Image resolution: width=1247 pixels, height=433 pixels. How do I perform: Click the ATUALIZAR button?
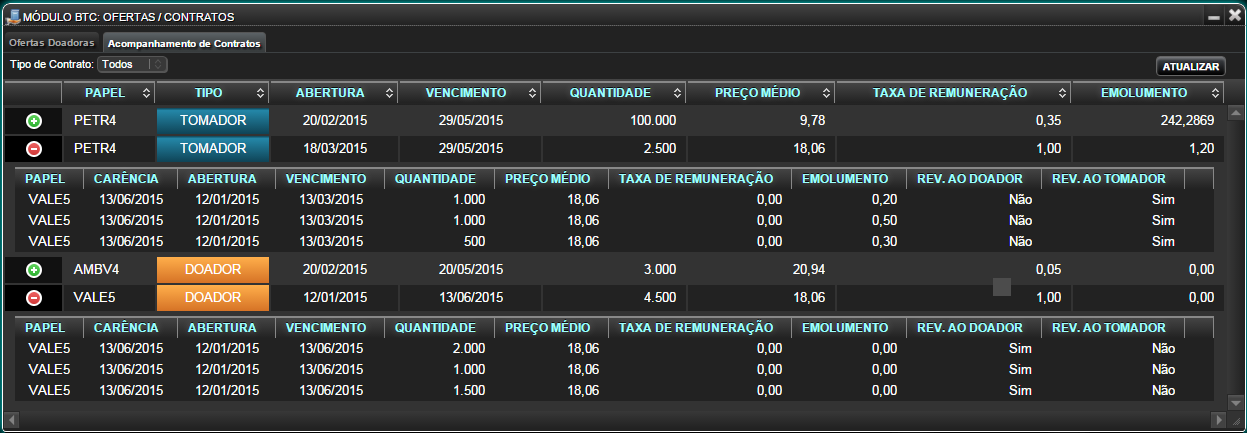[x=1190, y=67]
